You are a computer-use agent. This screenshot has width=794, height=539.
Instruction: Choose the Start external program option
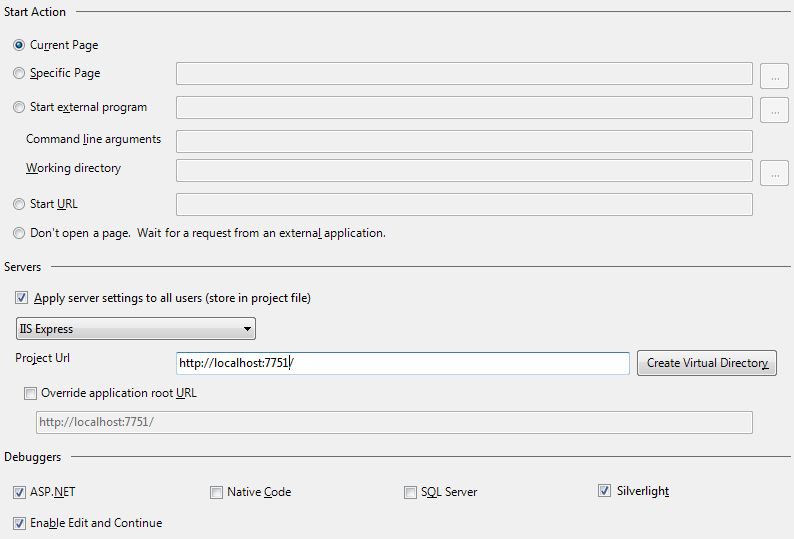pyautogui.click(x=19, y=107)
